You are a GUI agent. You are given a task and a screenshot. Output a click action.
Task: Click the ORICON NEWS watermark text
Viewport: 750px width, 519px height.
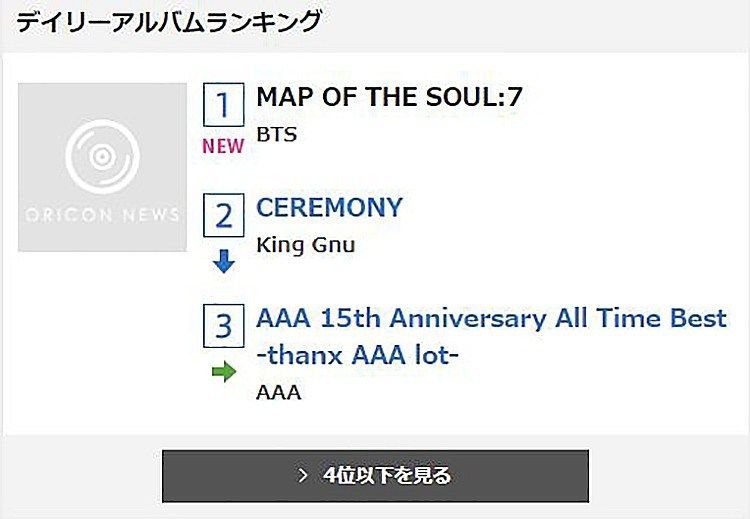point(102,215)
